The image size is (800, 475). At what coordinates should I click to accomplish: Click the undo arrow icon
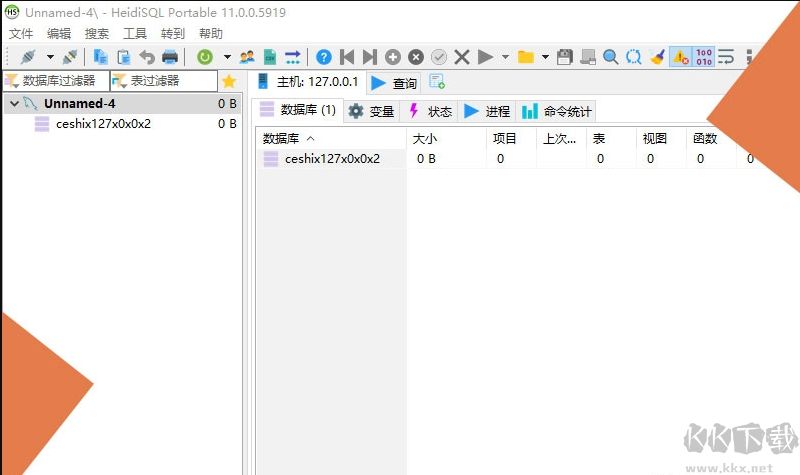[x=147, y=57]
